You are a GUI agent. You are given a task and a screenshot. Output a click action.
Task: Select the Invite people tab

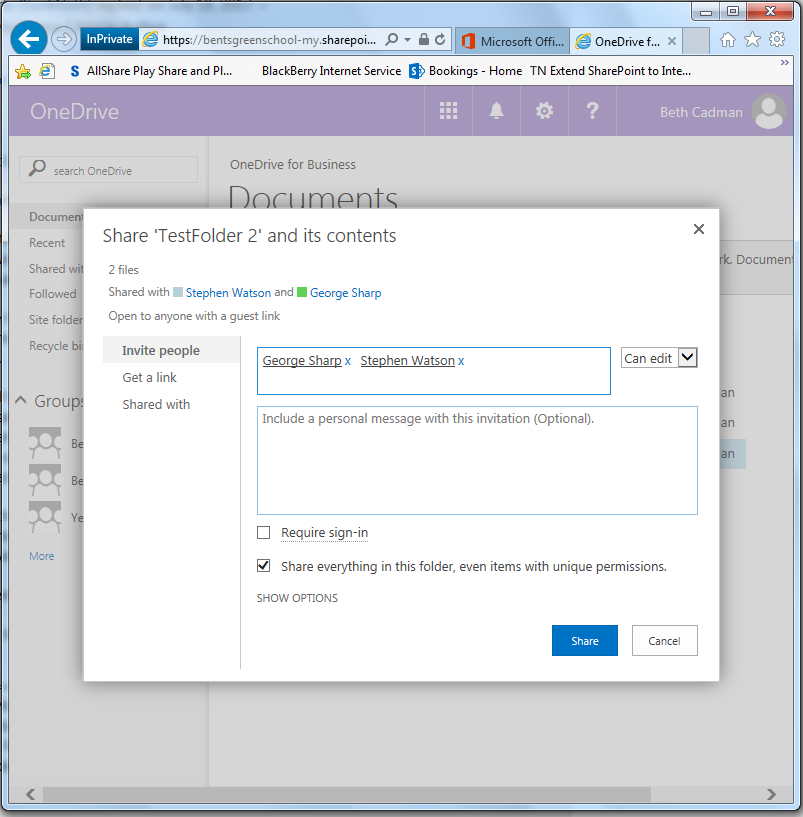pos(171,350)
